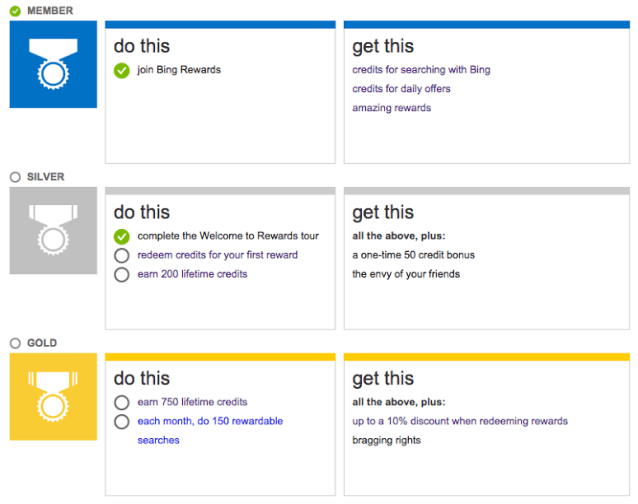
Task: Click the MEMBER level heading
Action: pos(50,11)
